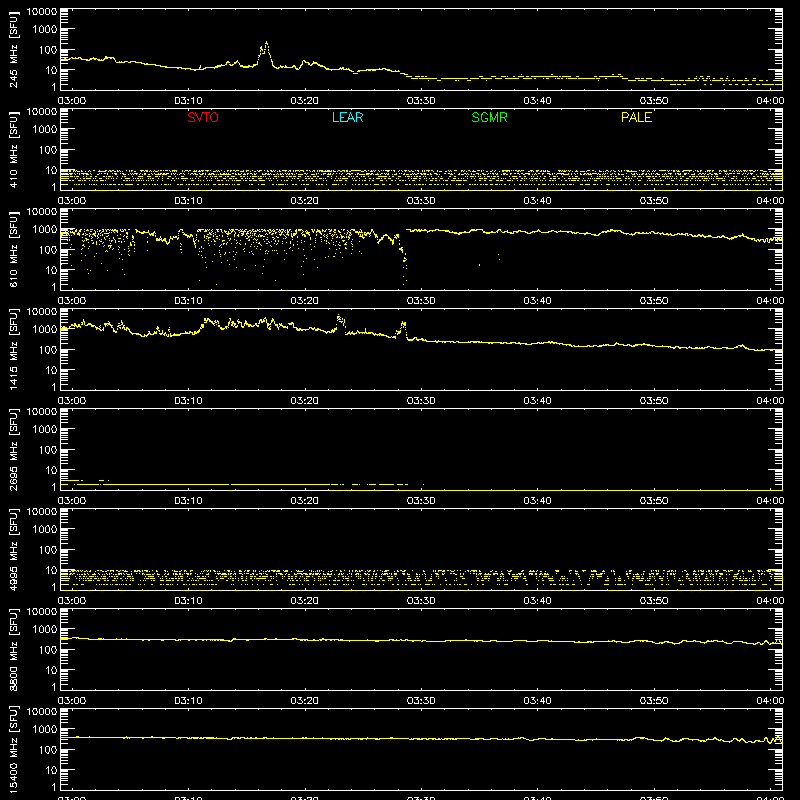Screen dimensions: 800x800
Task: Click the green SGMR station label
Action: click(x=489, y=117)
